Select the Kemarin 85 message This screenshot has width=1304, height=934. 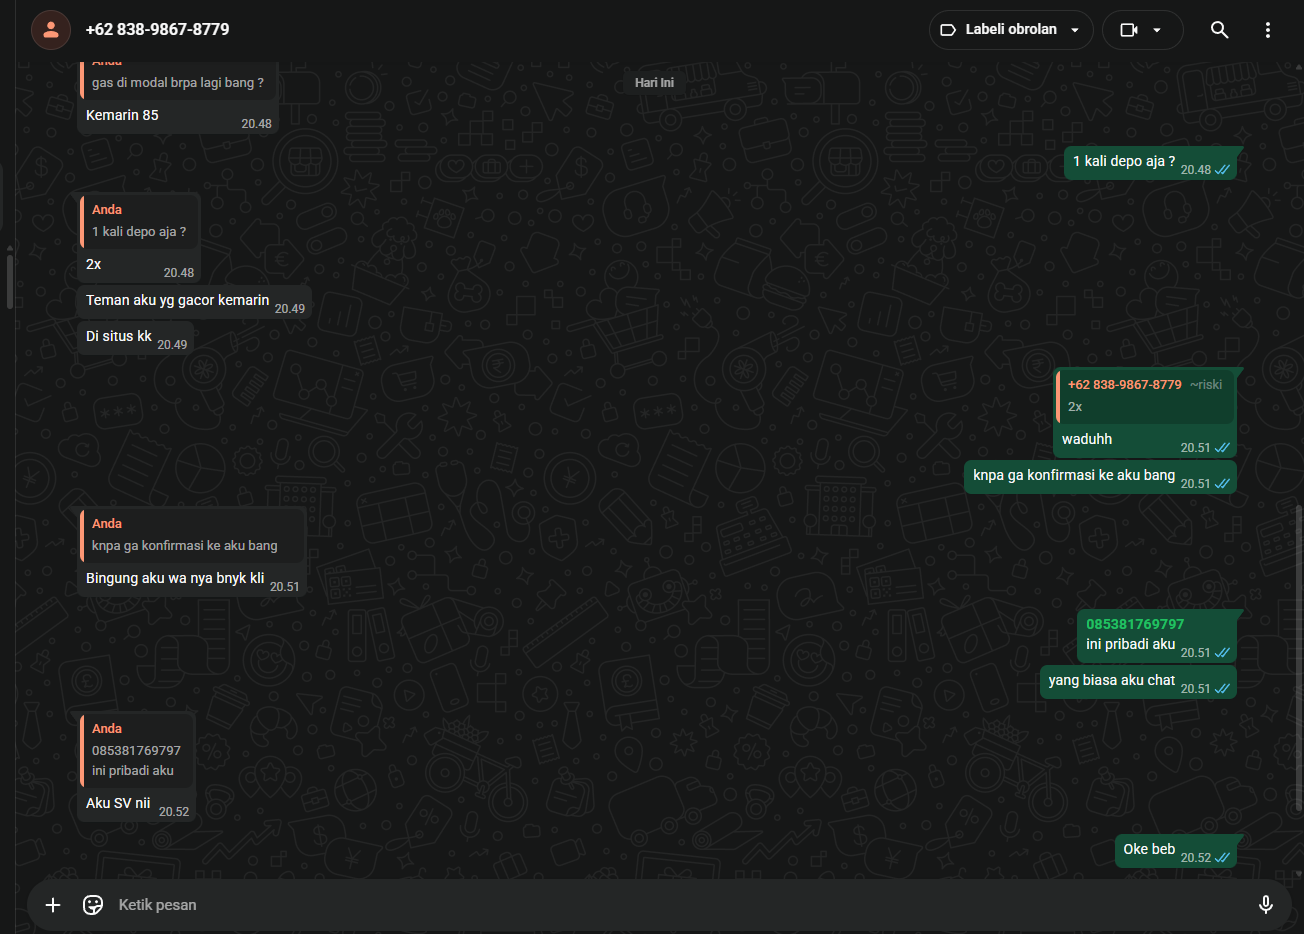click(x=122, y=115)
